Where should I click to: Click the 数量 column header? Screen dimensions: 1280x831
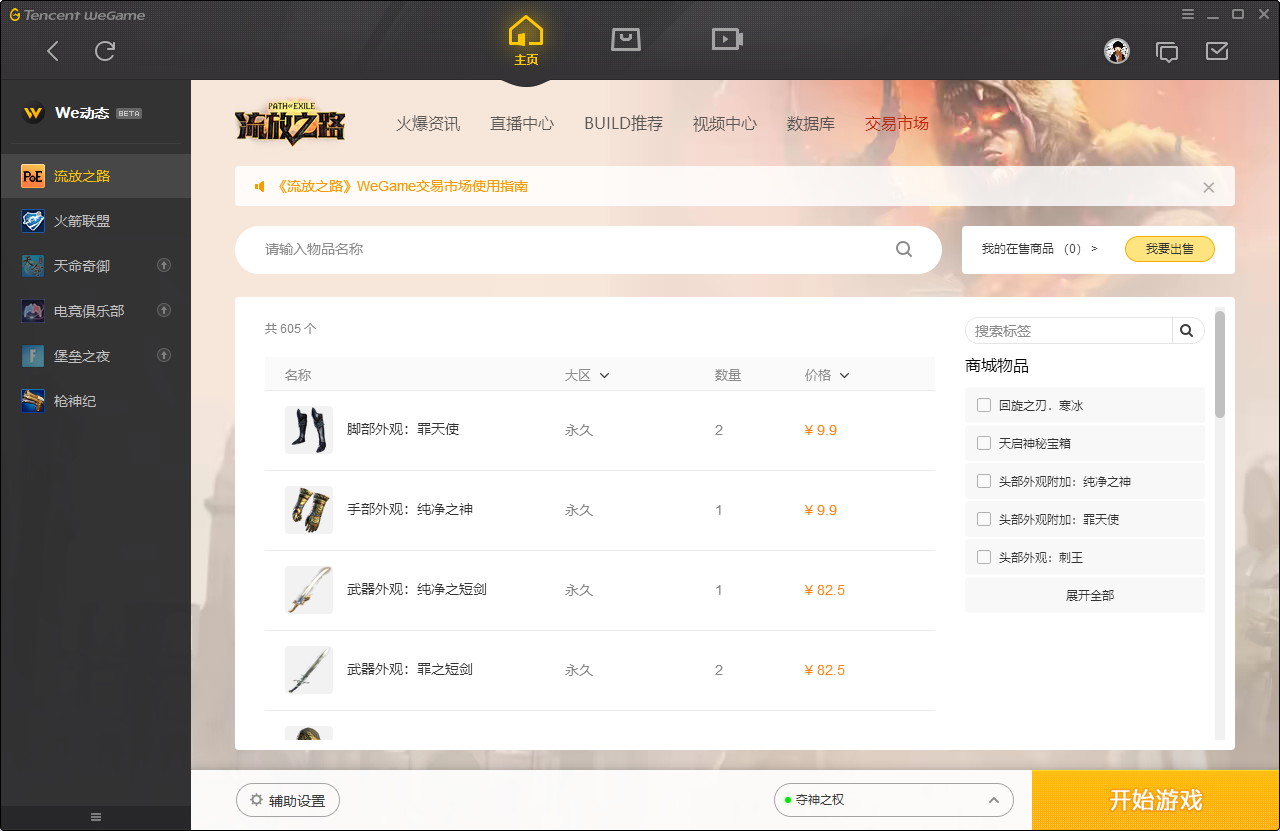(728, 375)
